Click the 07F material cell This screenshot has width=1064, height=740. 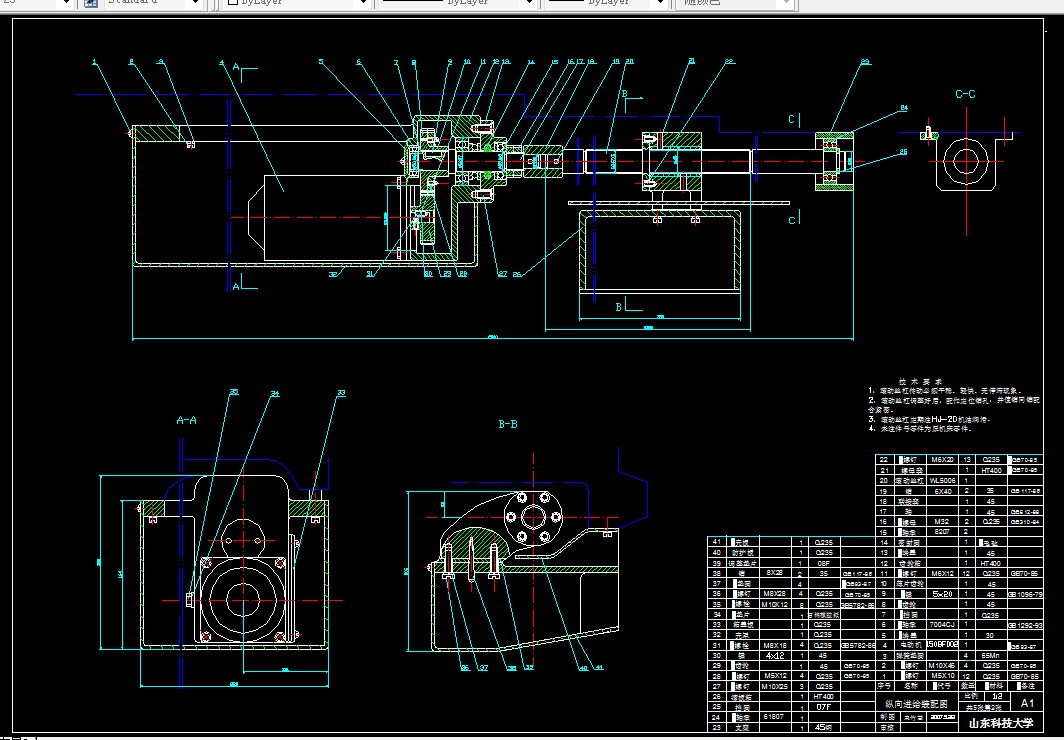[823, 707]
